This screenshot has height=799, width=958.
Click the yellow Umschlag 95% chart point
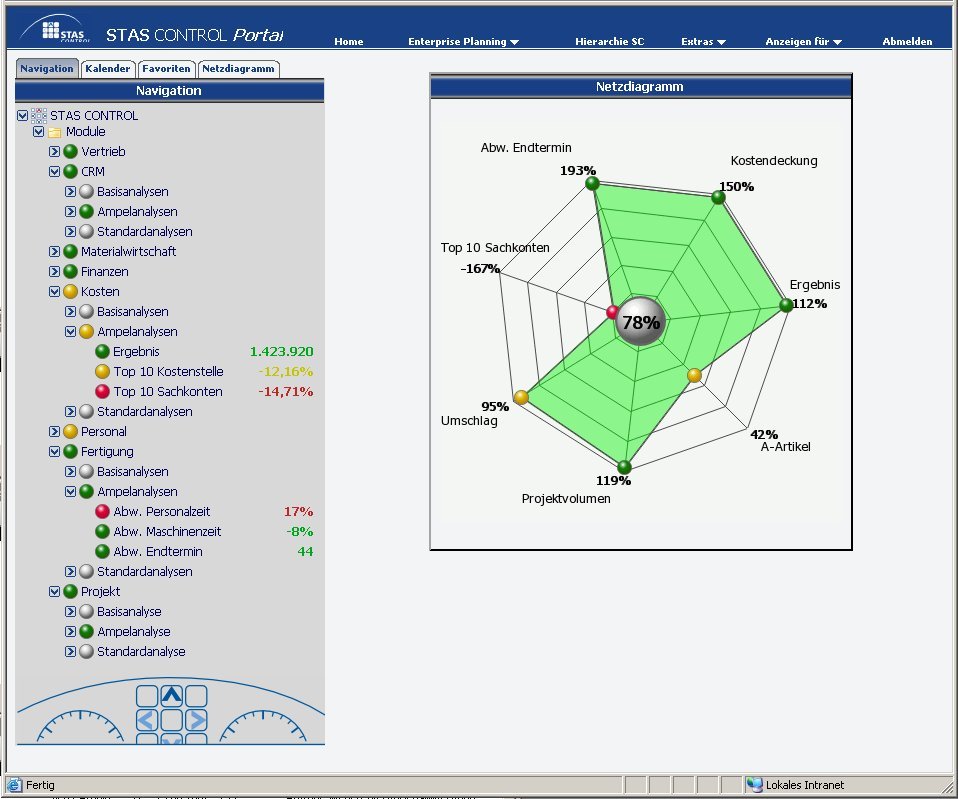pyautogui.click(x=521, y=397)
